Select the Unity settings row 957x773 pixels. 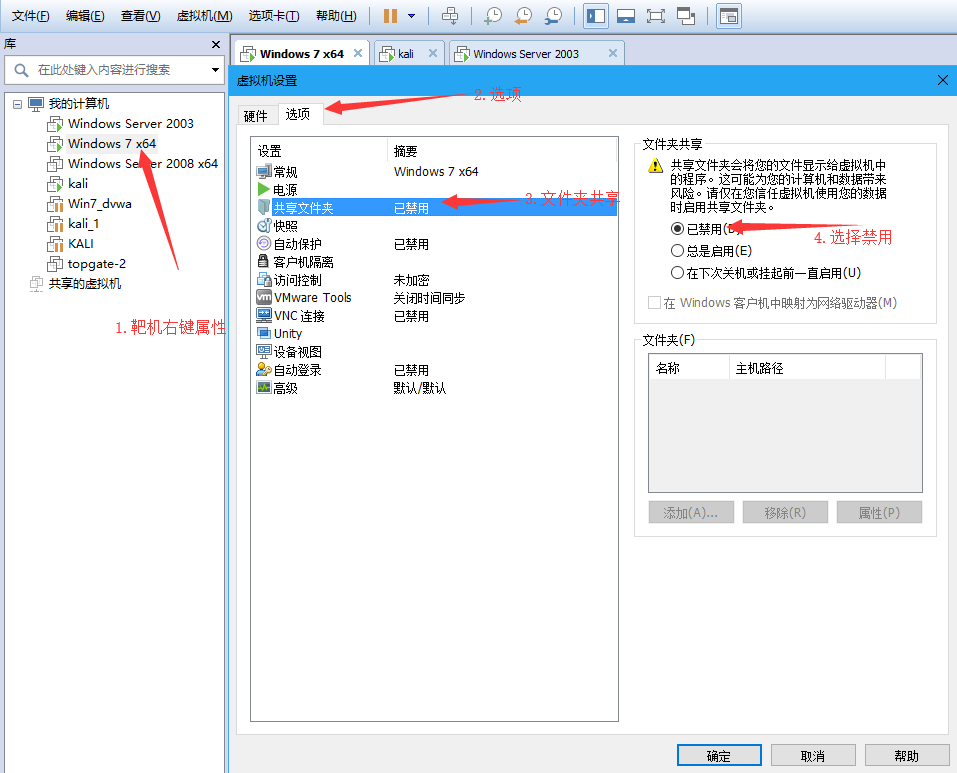pyautogui.click(x=436, y=334)
